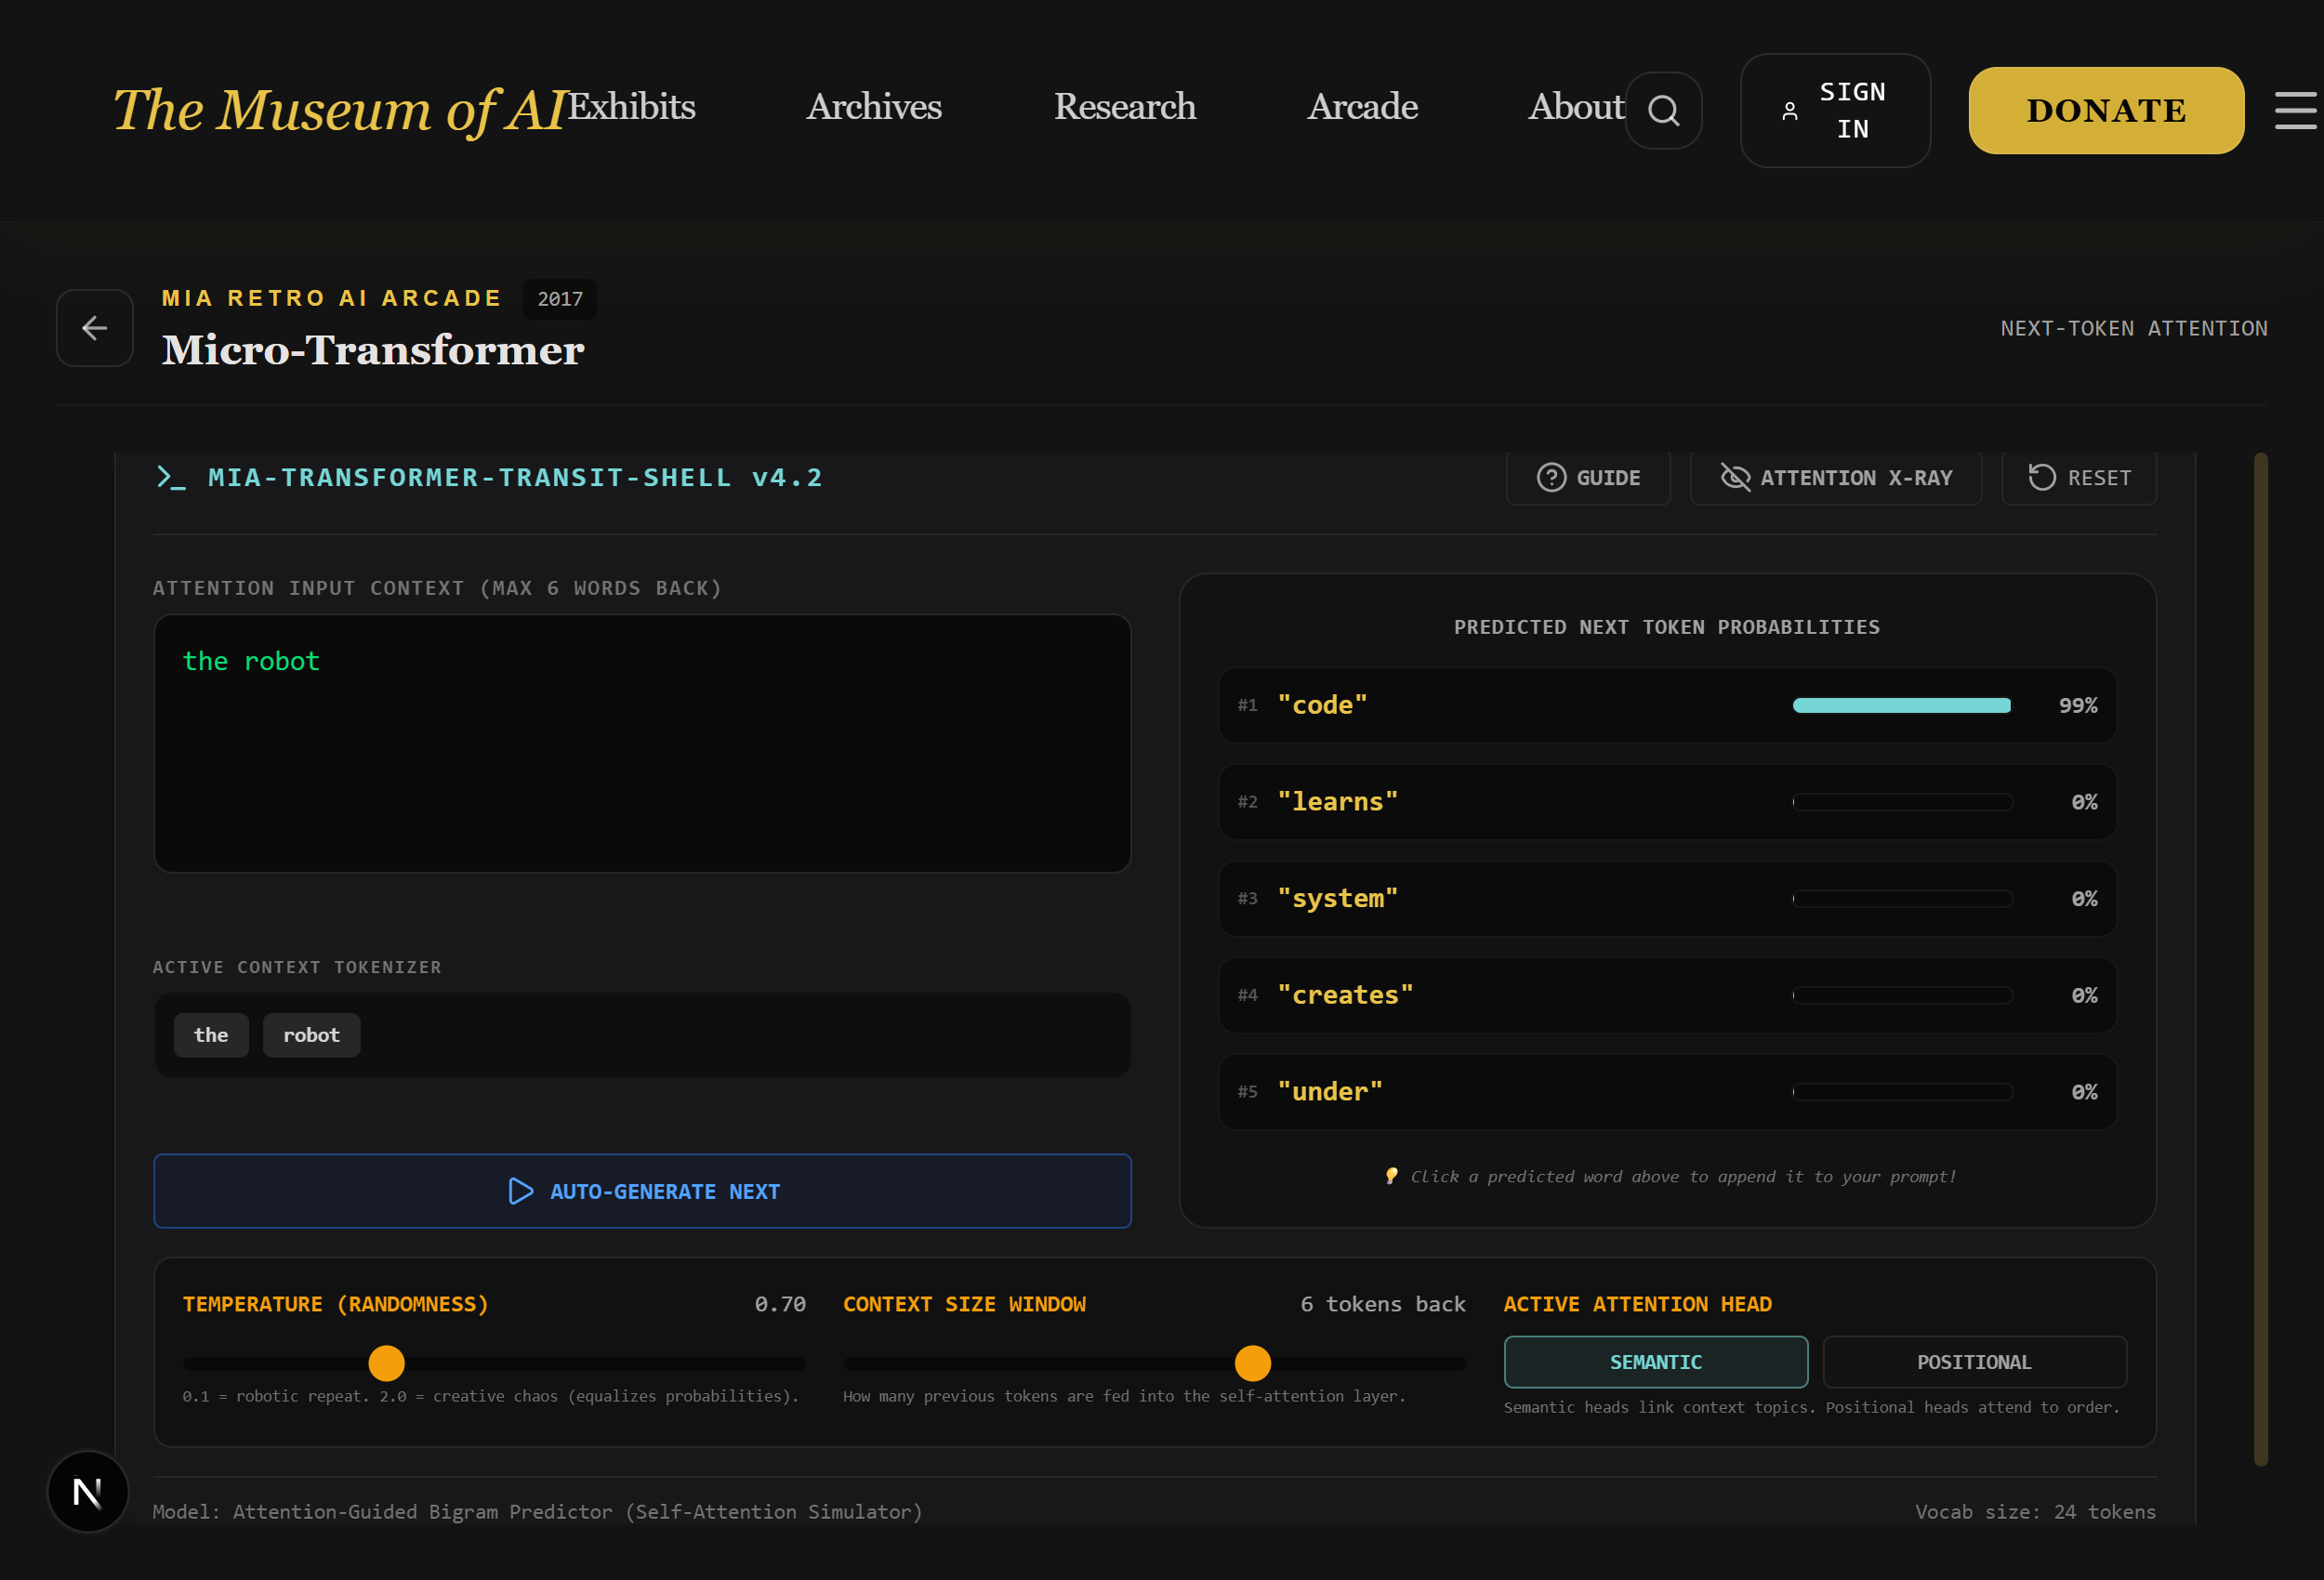Screen dimensions: 2324x1580
Task: Click the vertical panel scrollbar
Action: (x=2261, y=960)
